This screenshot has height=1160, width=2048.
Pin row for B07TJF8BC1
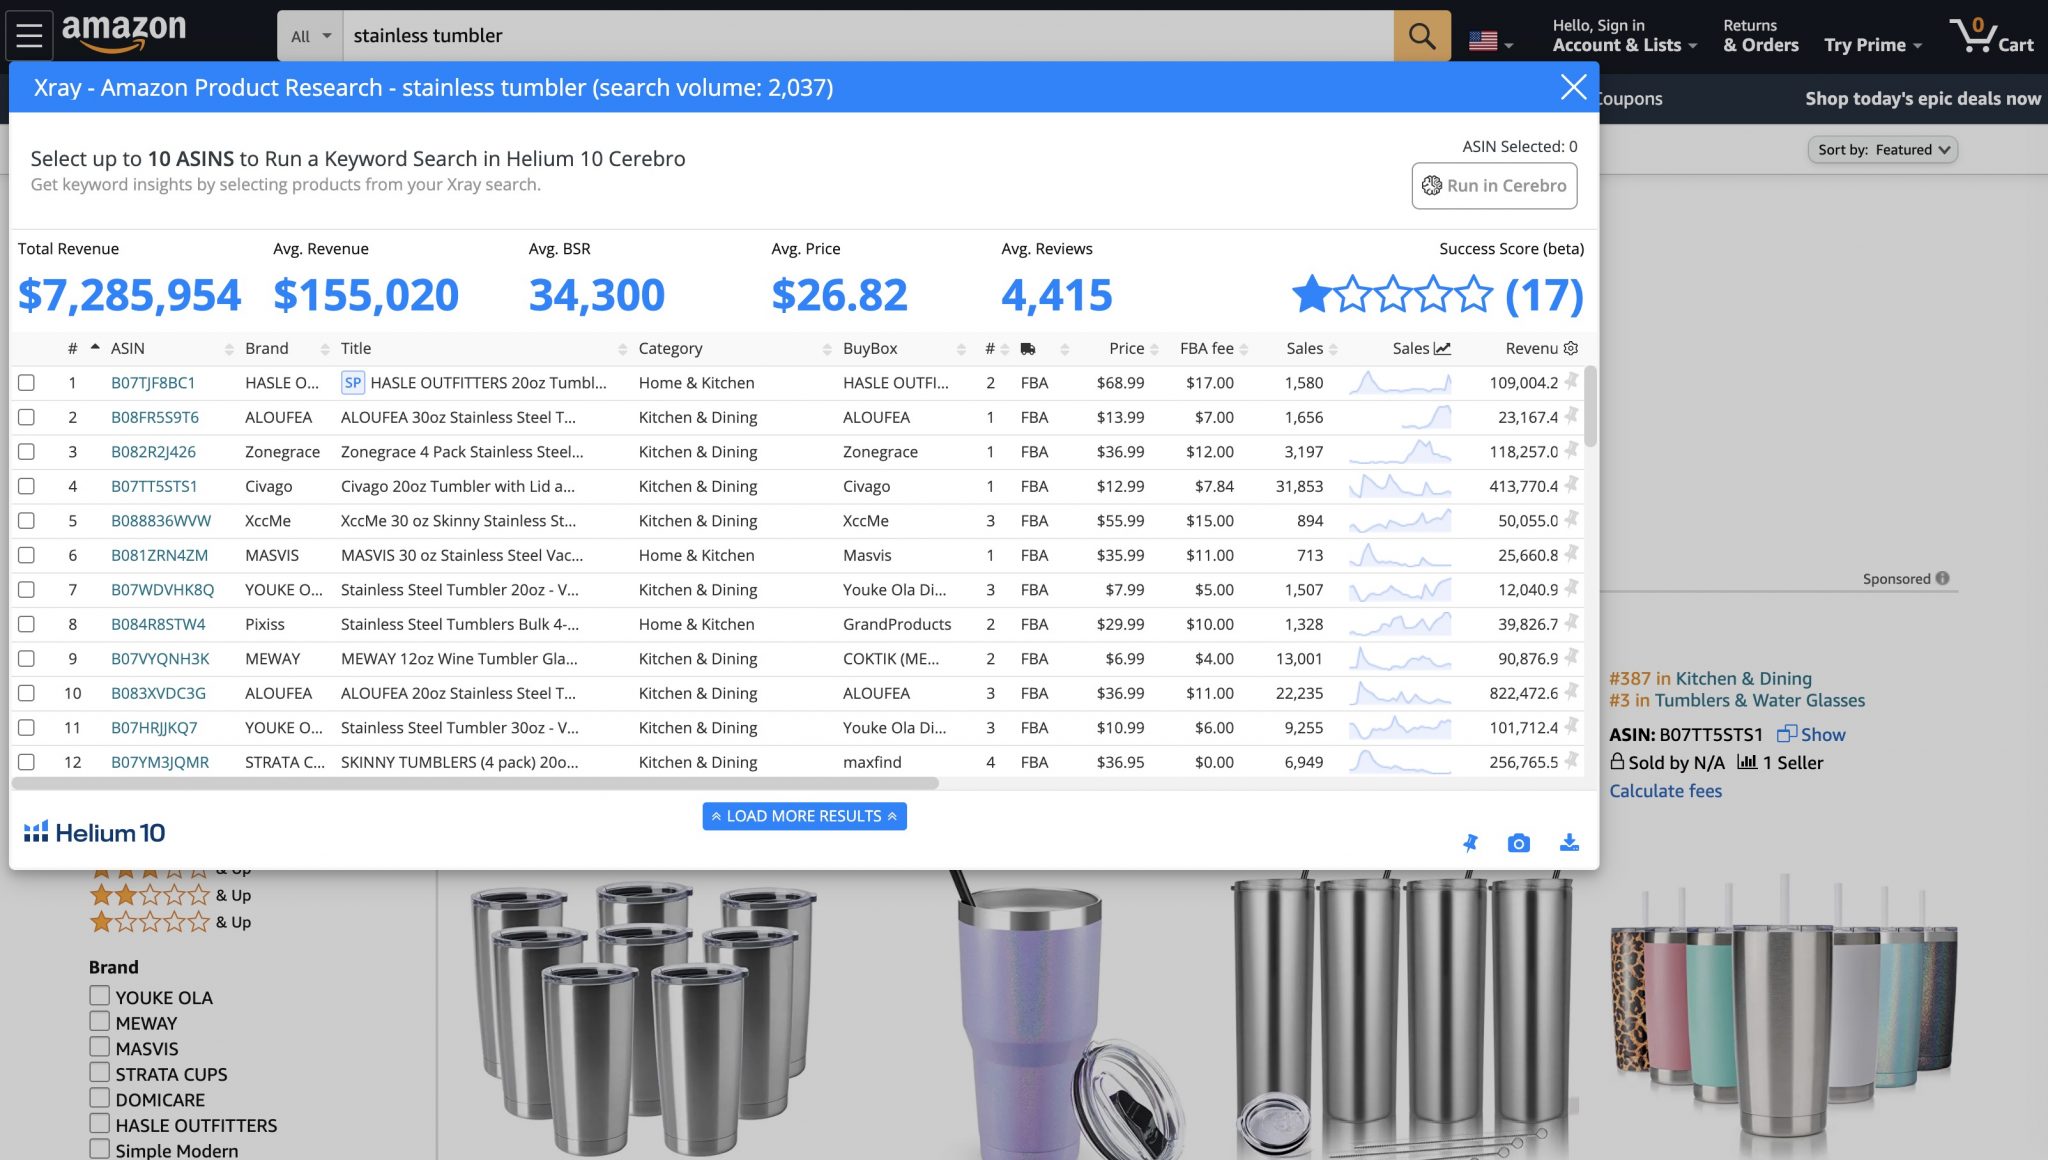coord(1572,382)
